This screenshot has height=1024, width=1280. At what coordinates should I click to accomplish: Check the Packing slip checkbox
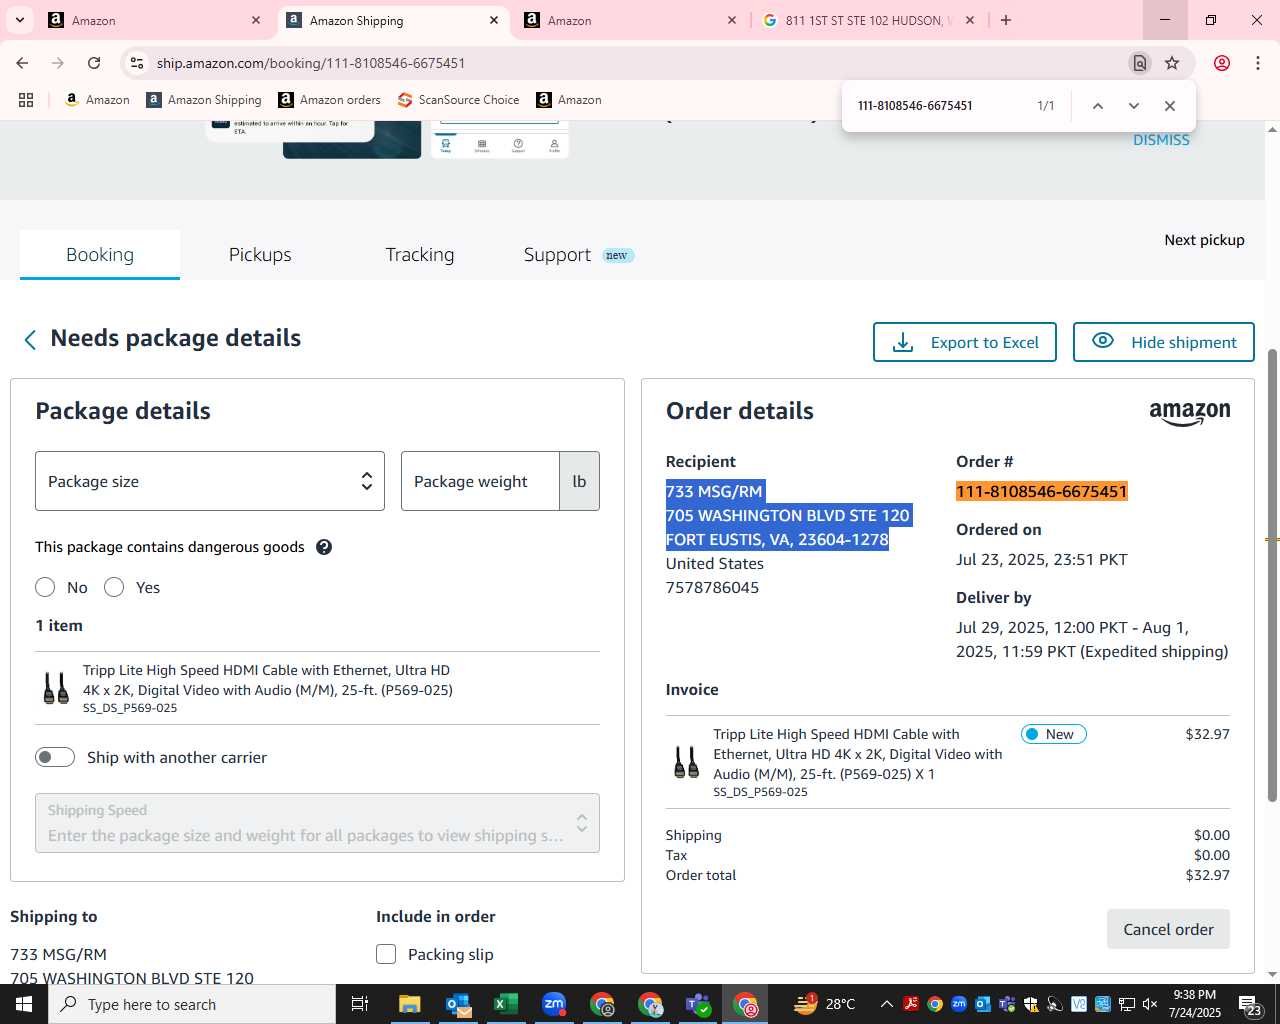point(386,954)
